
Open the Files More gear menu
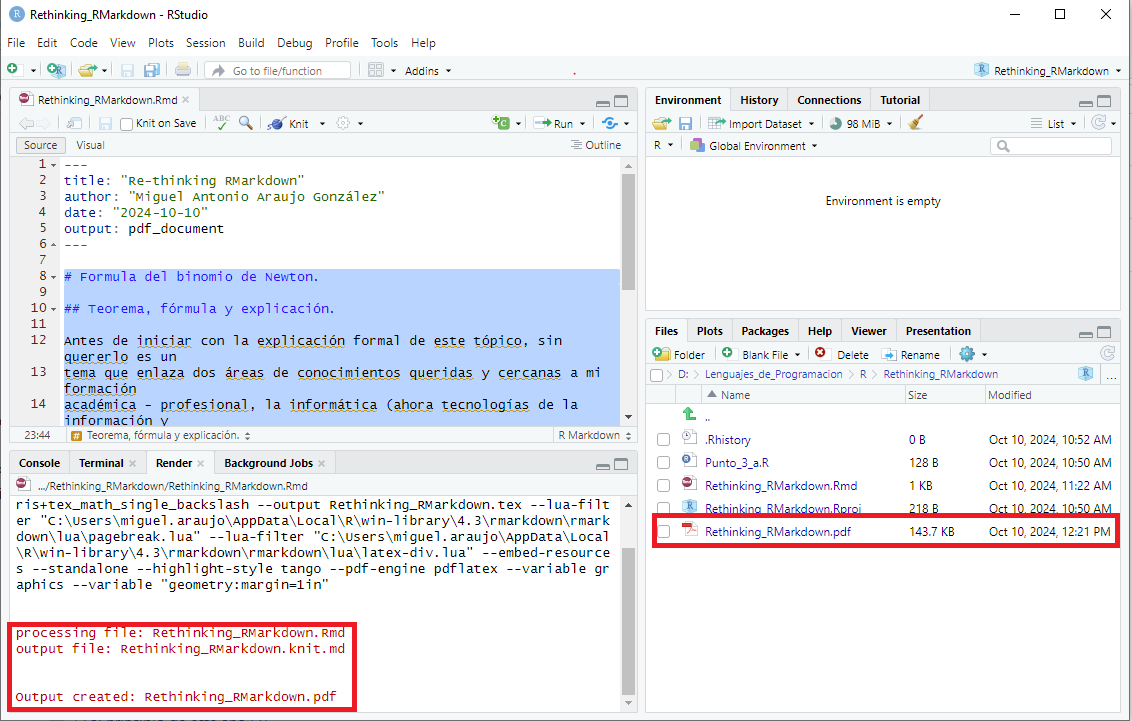pos(972,354)
